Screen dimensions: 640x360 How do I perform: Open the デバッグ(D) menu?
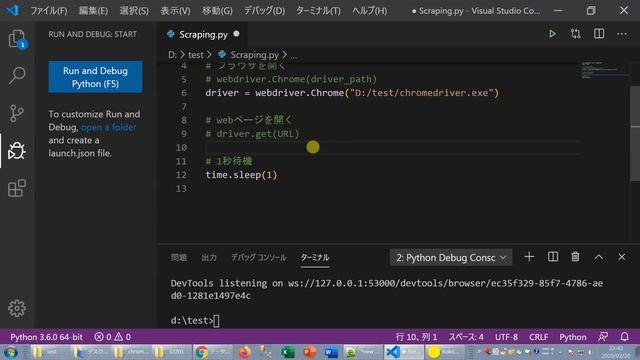tap(264, 11)
